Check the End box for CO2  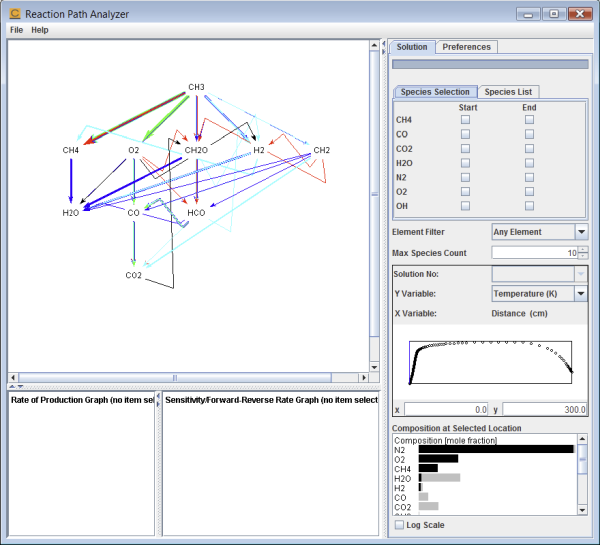pos(529,148)
